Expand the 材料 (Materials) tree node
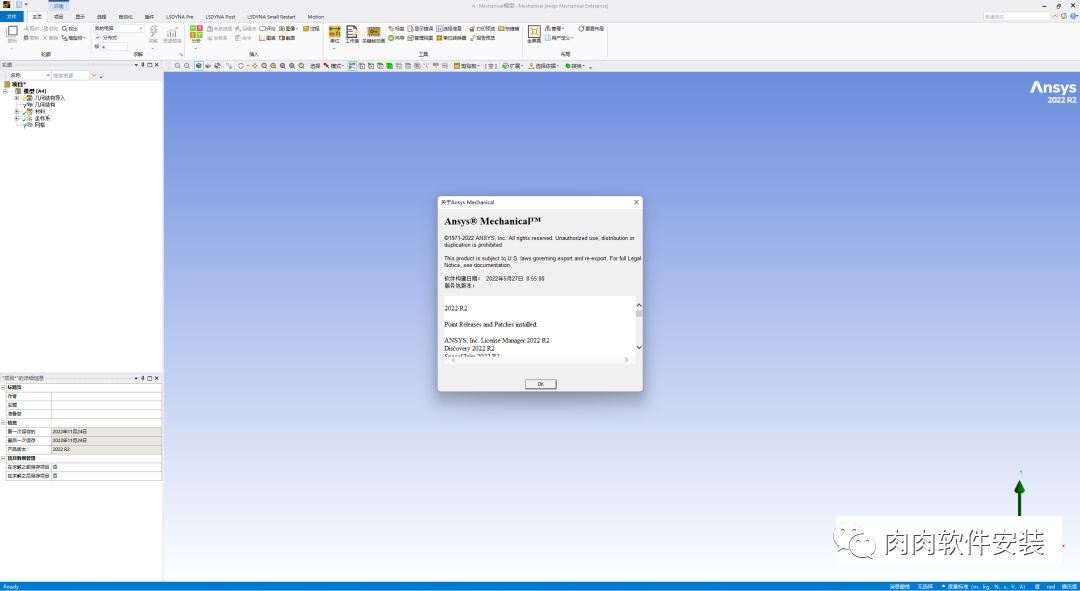The width and height of the screenshot is (1080, 591). coord(17,112)
